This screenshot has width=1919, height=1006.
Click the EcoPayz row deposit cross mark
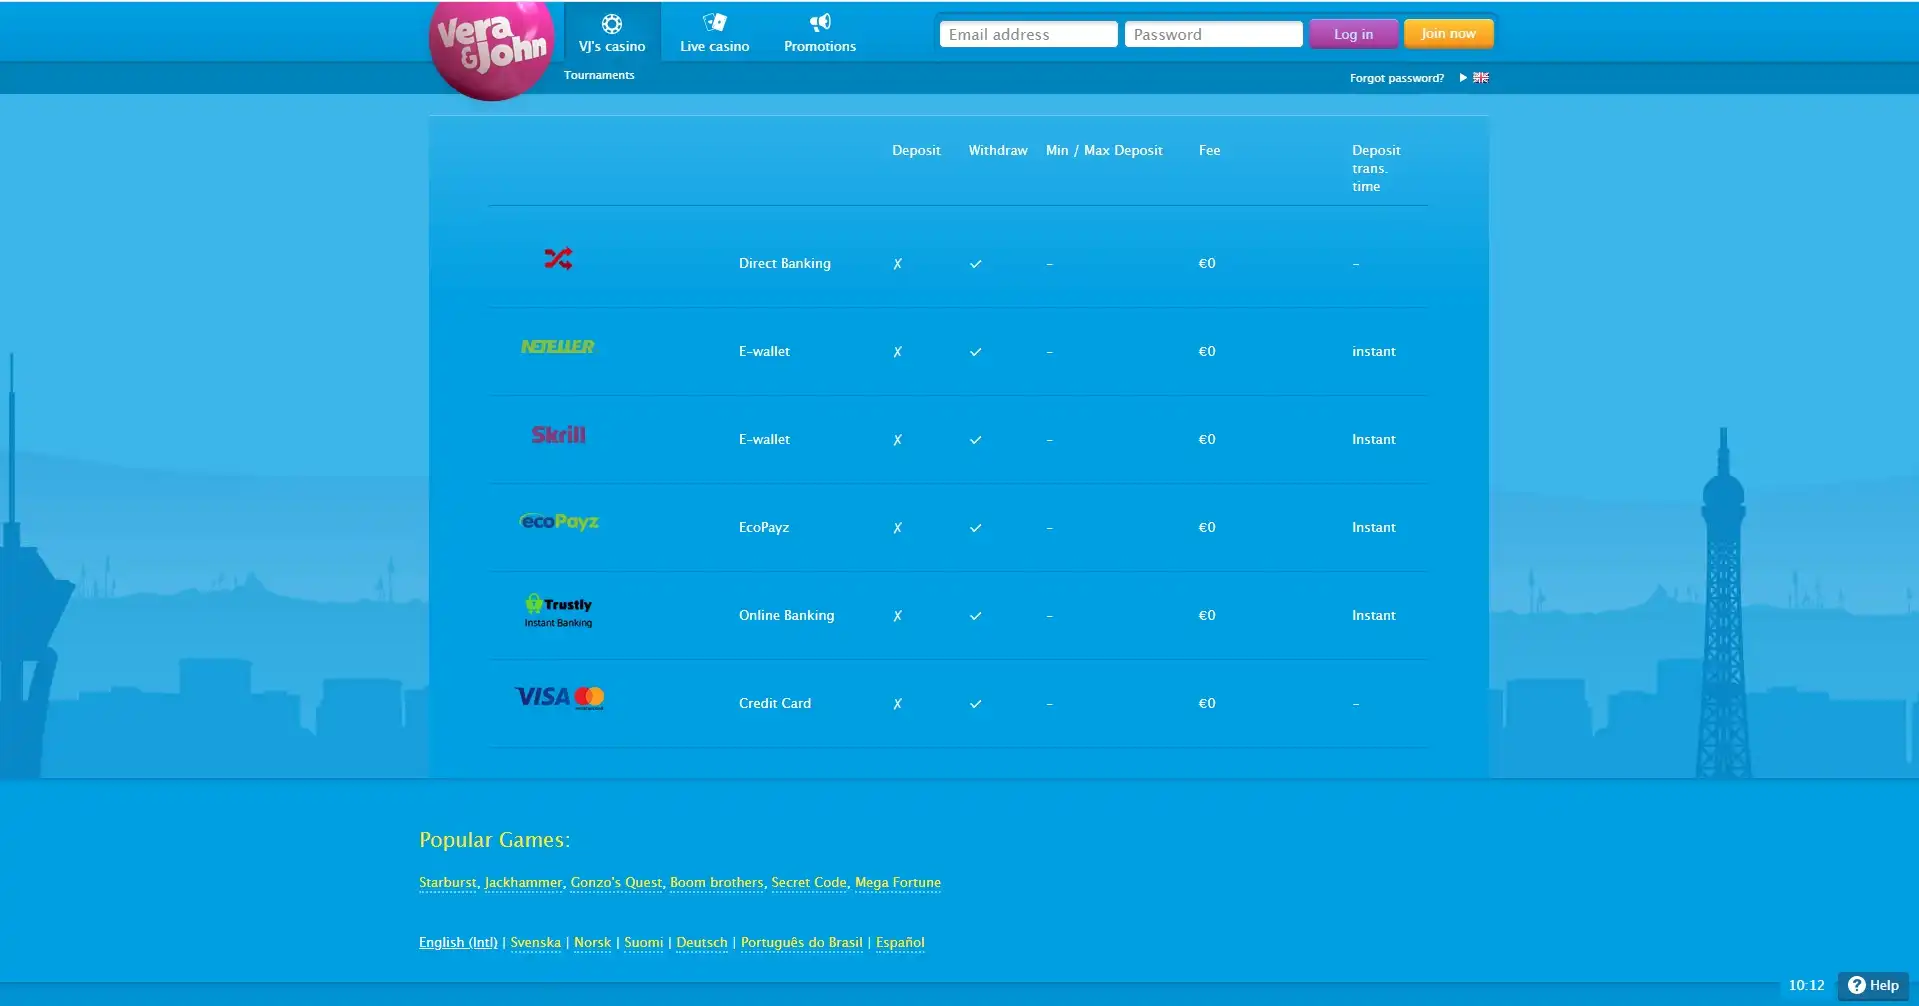[x=897, y=528]
